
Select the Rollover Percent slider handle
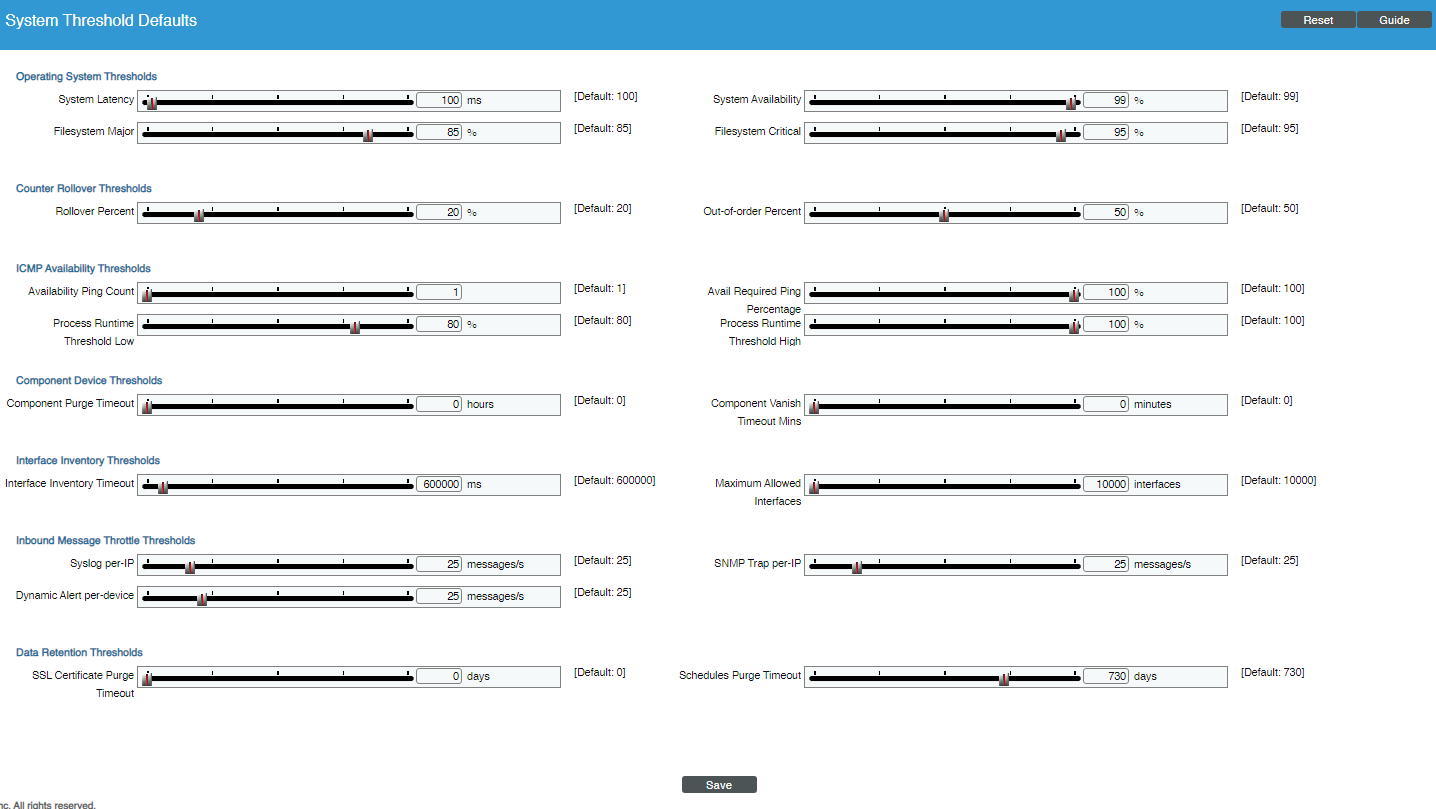click(x=198, y=212)
